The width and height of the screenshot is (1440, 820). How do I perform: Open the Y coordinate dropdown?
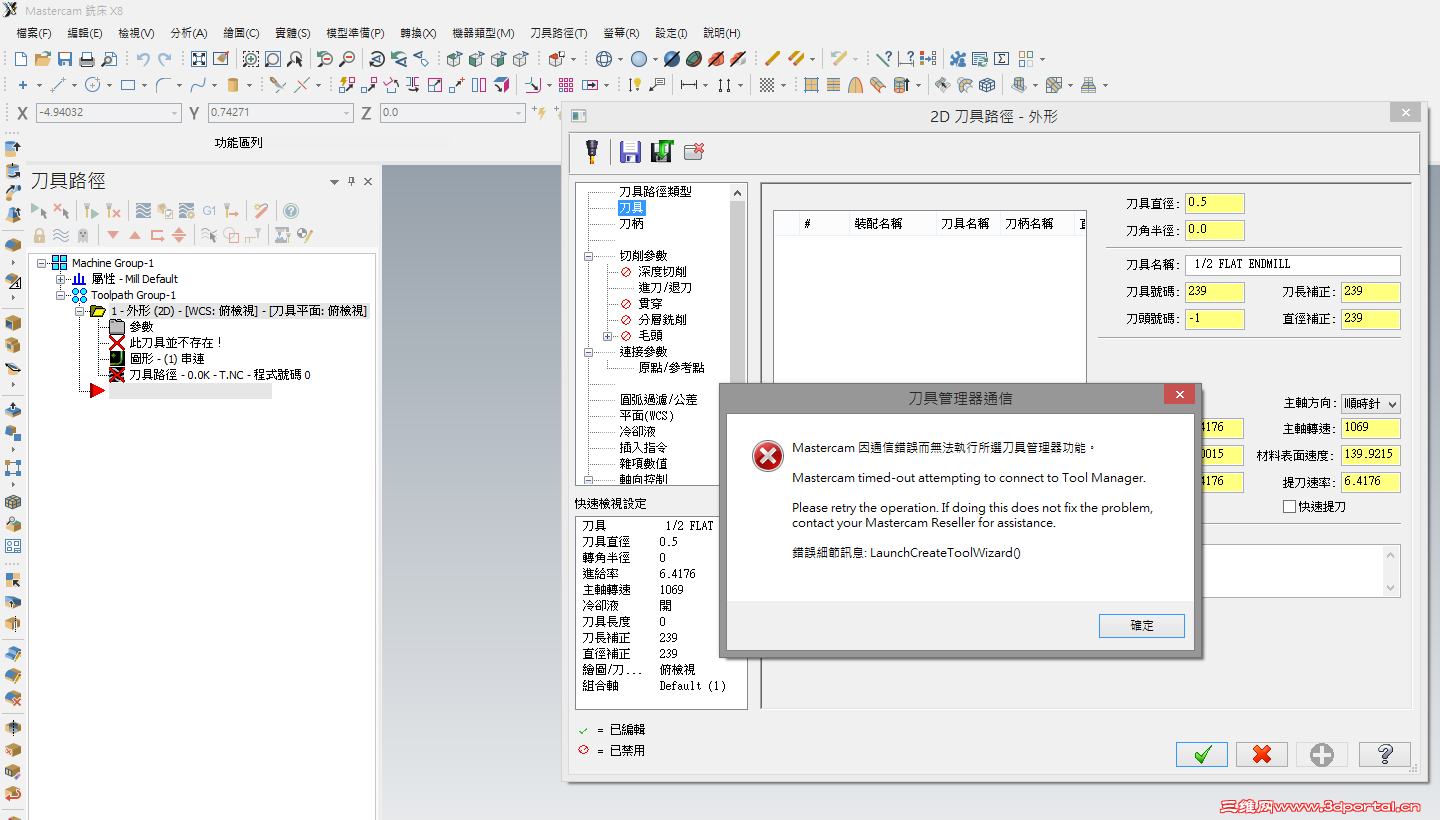(345, 113)
